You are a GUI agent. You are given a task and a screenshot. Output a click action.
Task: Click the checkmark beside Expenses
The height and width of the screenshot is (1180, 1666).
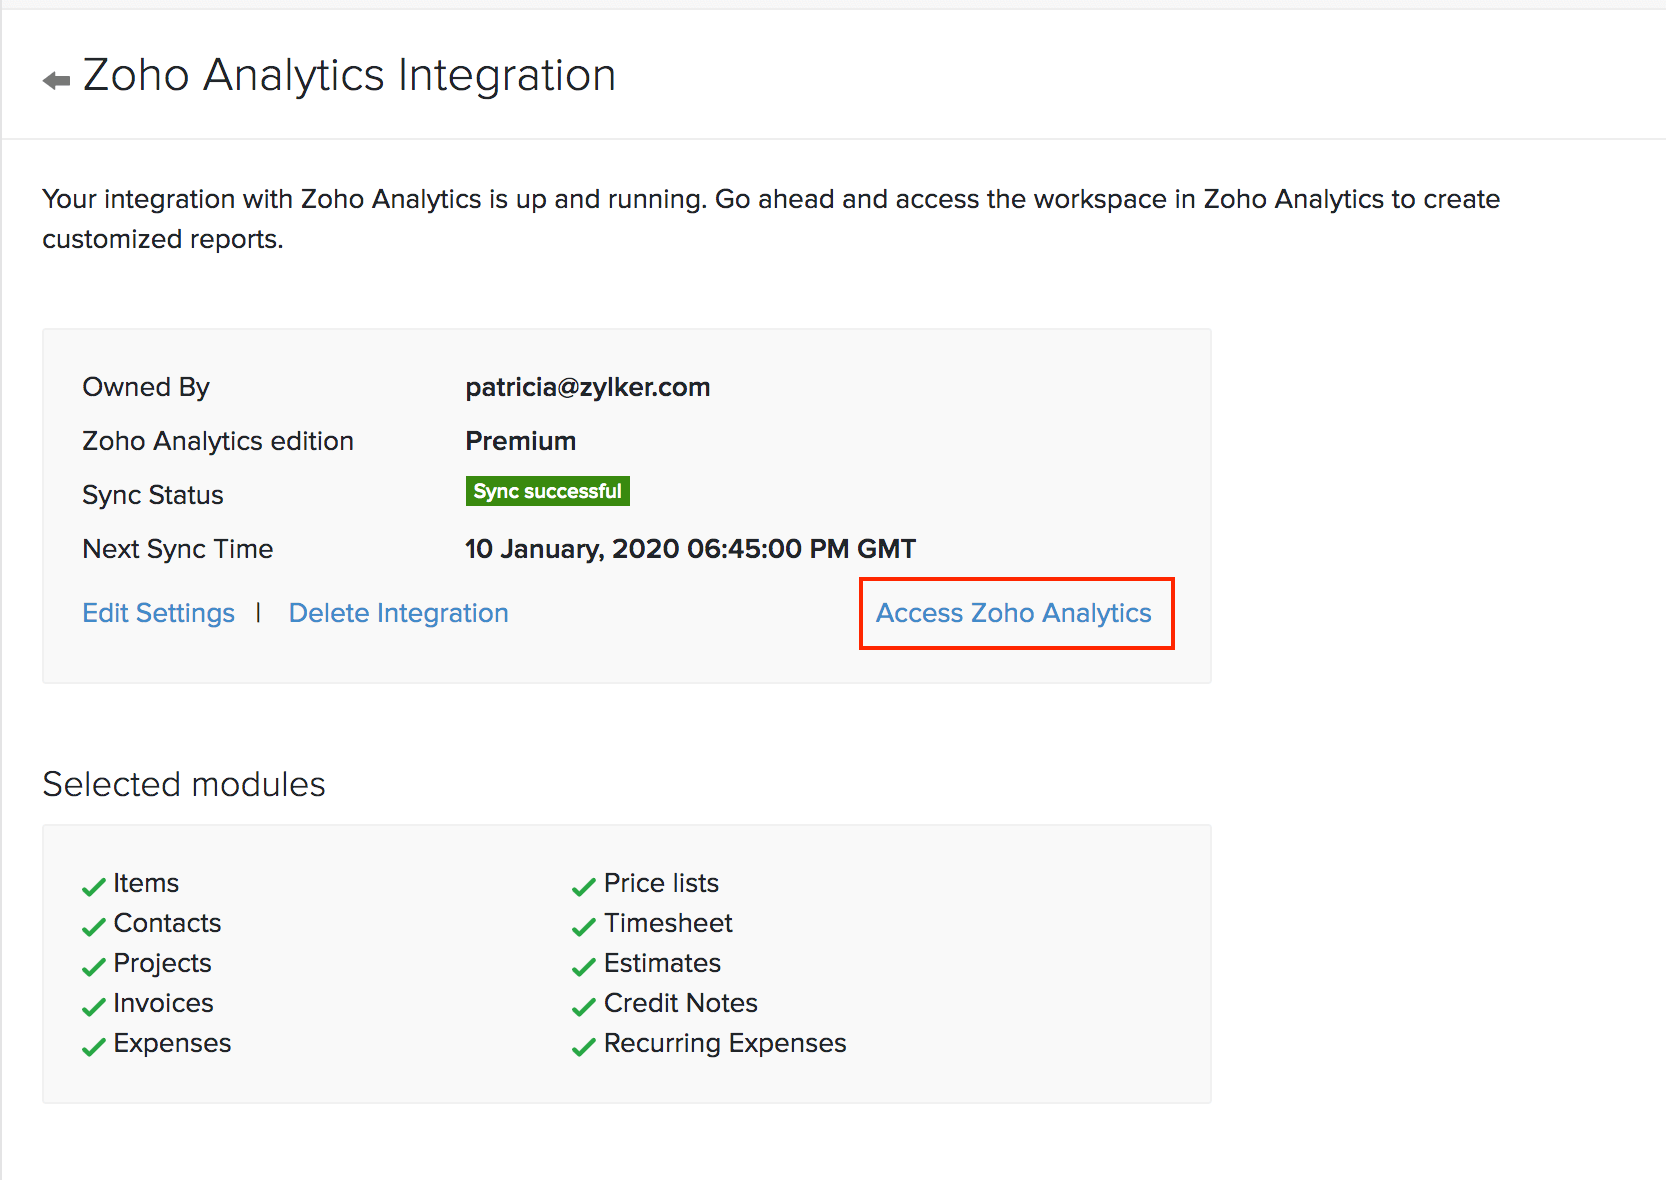(93, 1046)
